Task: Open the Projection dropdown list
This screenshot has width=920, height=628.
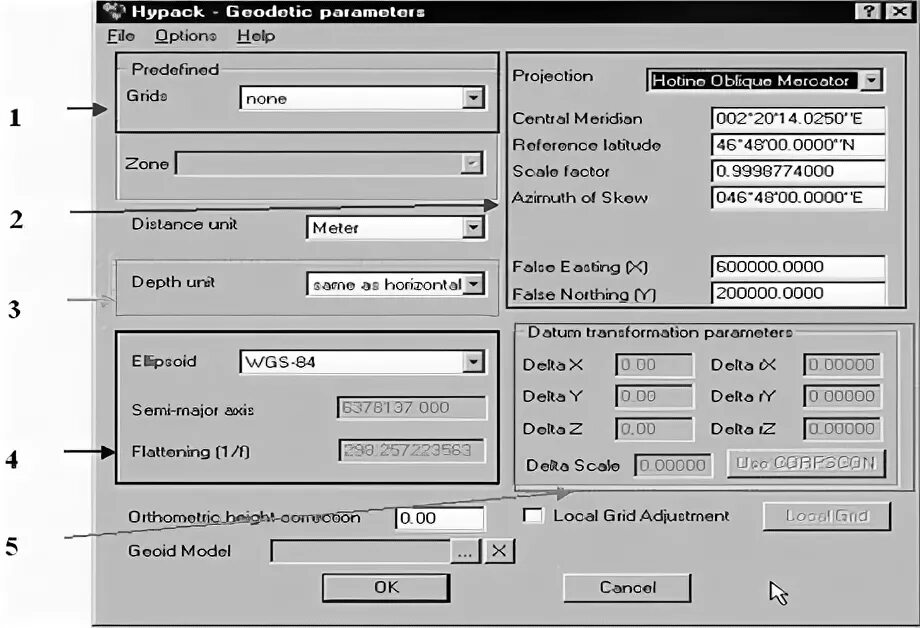Action: (x=872, y=80)
